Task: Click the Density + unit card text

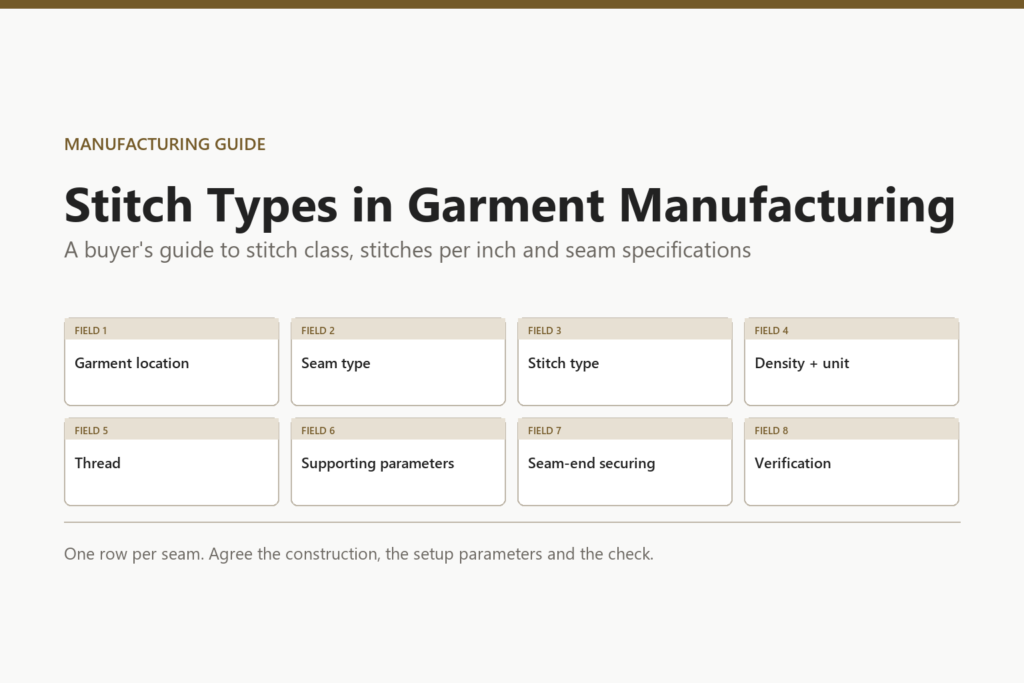Action: (802, 364)
